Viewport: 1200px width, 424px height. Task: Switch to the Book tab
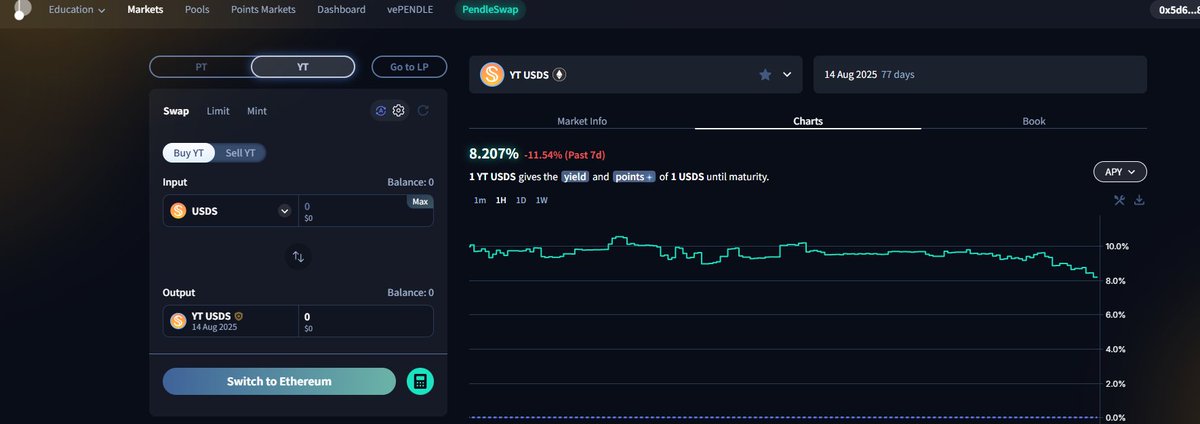[1034, 121]
